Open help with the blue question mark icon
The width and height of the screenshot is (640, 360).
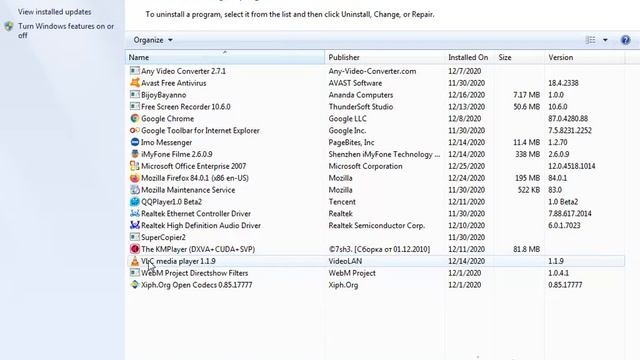625,40
